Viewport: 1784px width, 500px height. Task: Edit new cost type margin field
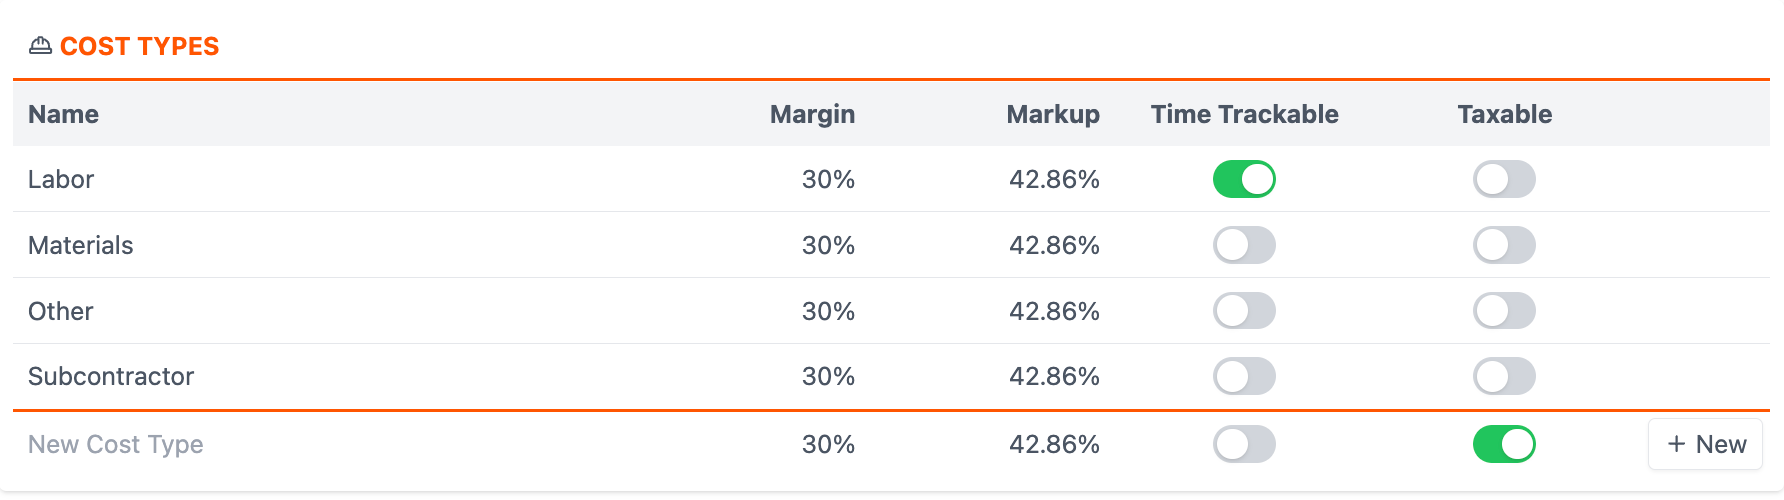(828, 444)
